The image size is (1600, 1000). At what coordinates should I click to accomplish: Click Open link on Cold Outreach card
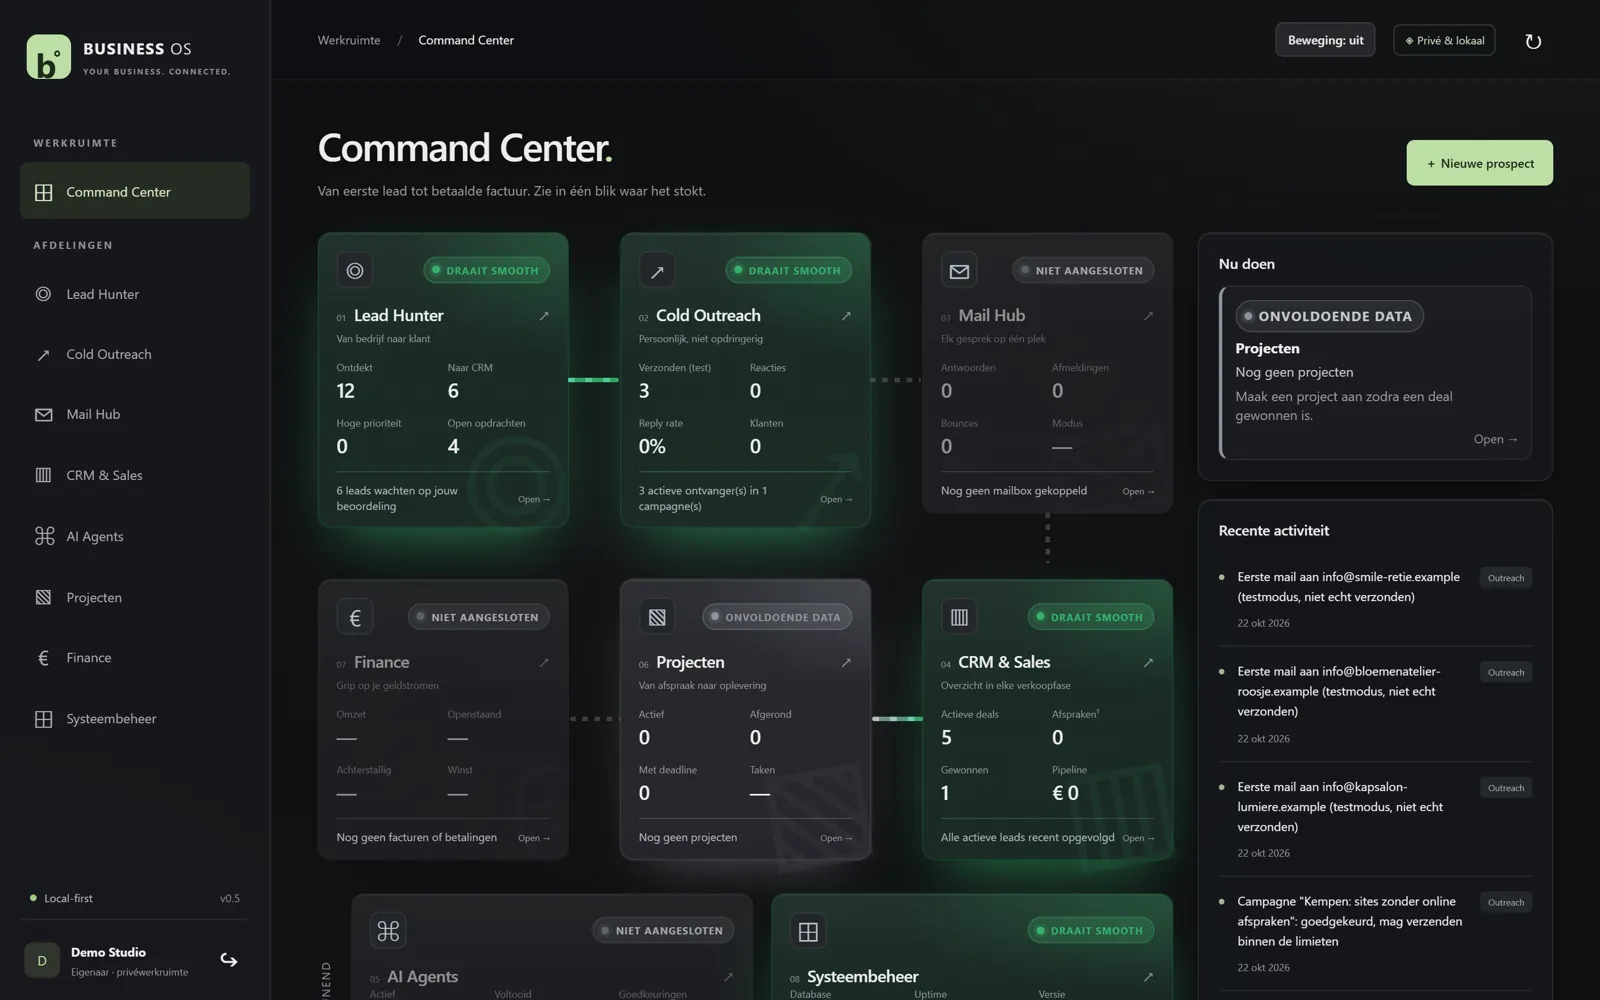pyautogui.click(x=836, y=499)
